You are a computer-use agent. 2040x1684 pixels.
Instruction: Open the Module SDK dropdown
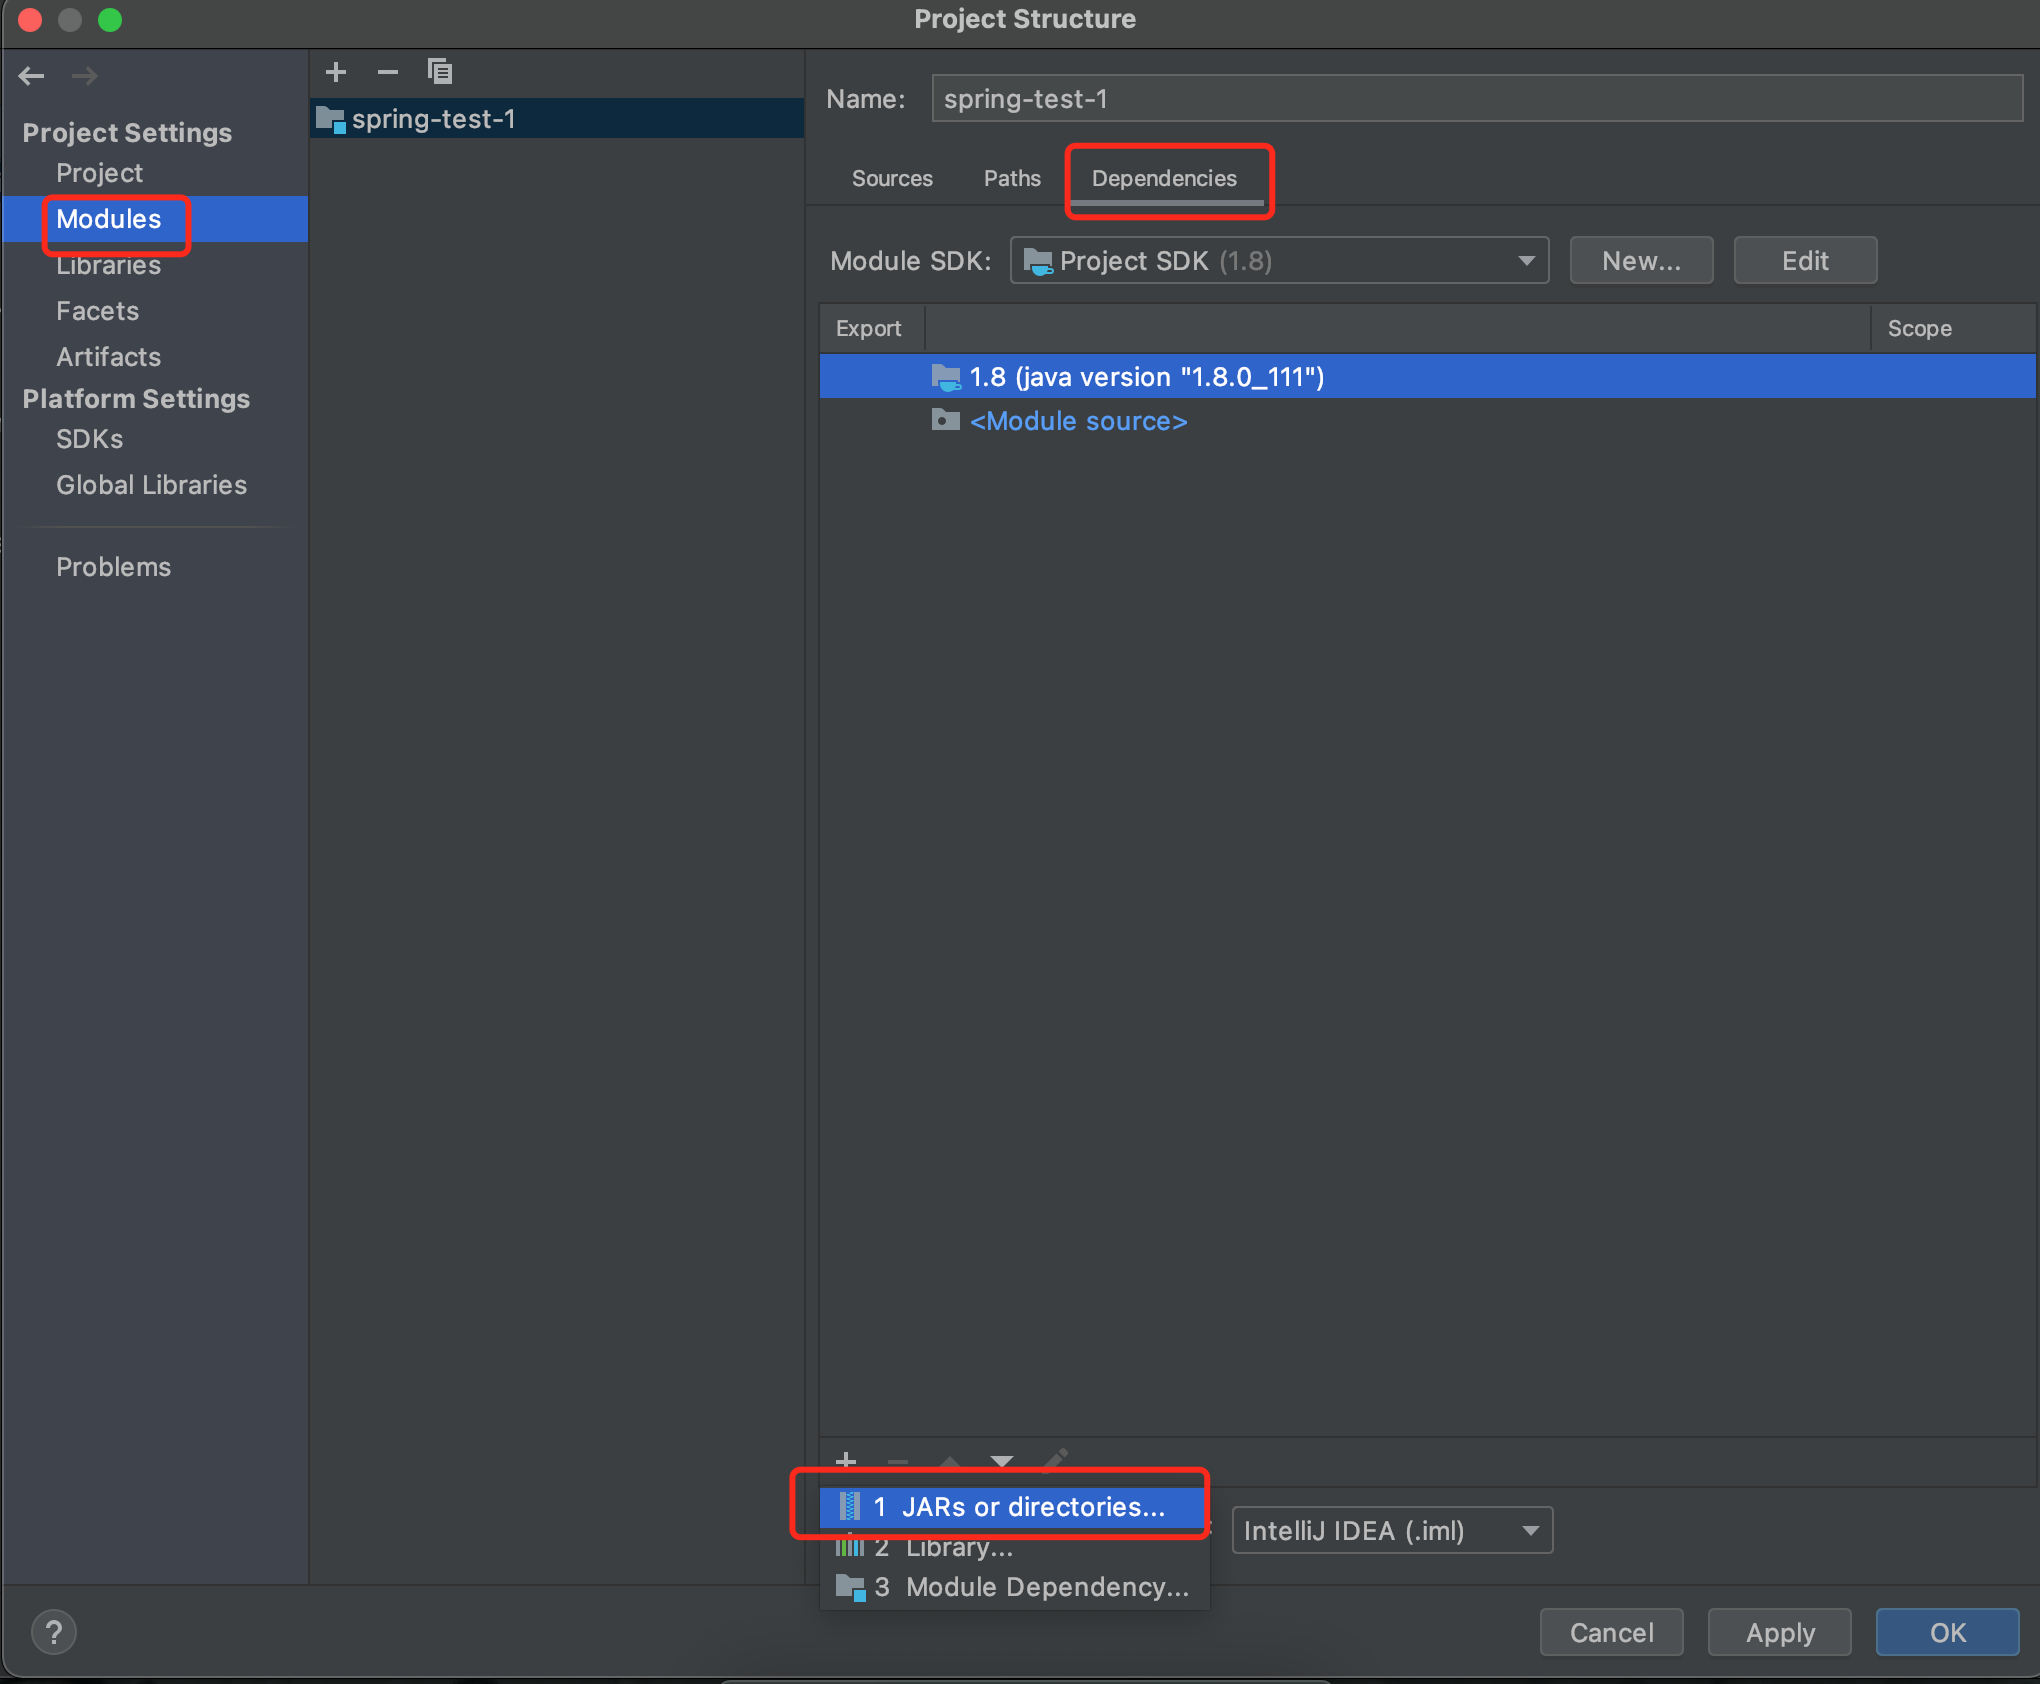tap(1279, 261)
